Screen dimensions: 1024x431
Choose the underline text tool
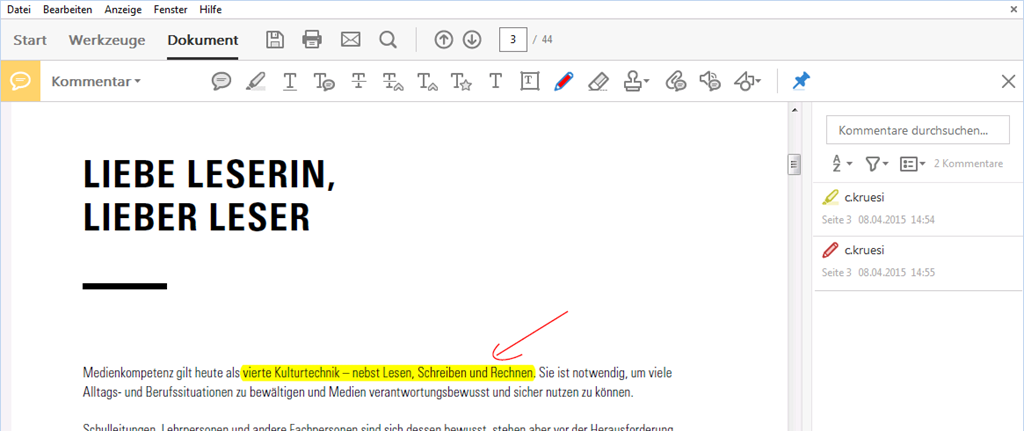click(x=290, y=81)
